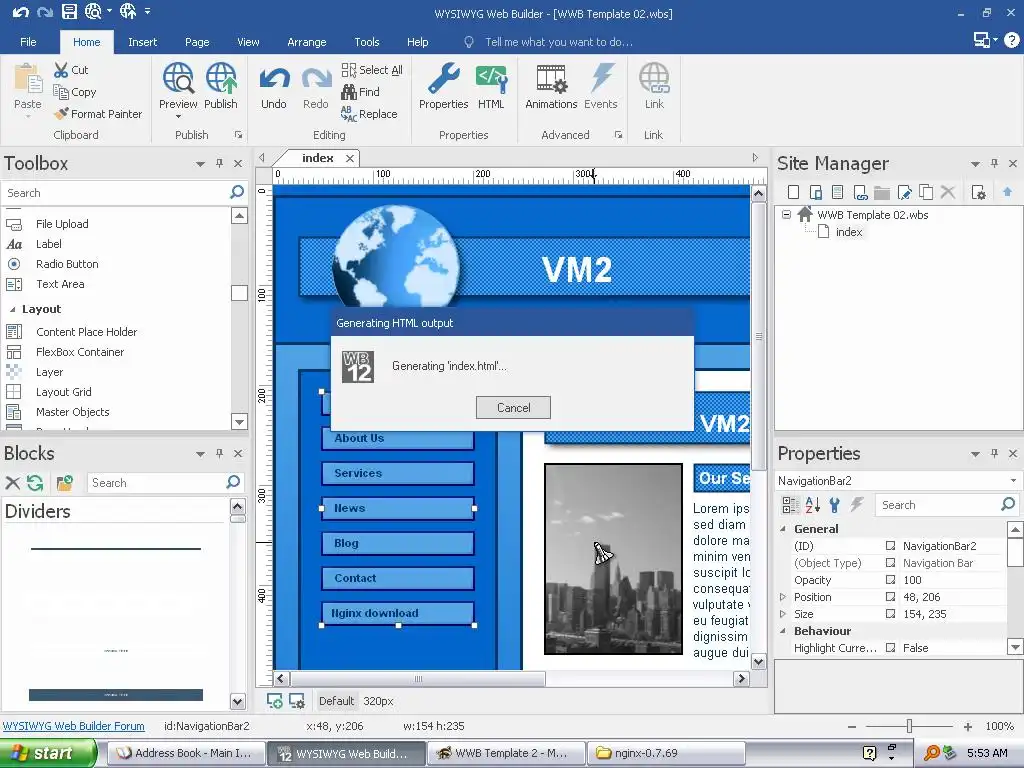Open the File menu
Screen dimensions: 1024x768
[28, 42]
